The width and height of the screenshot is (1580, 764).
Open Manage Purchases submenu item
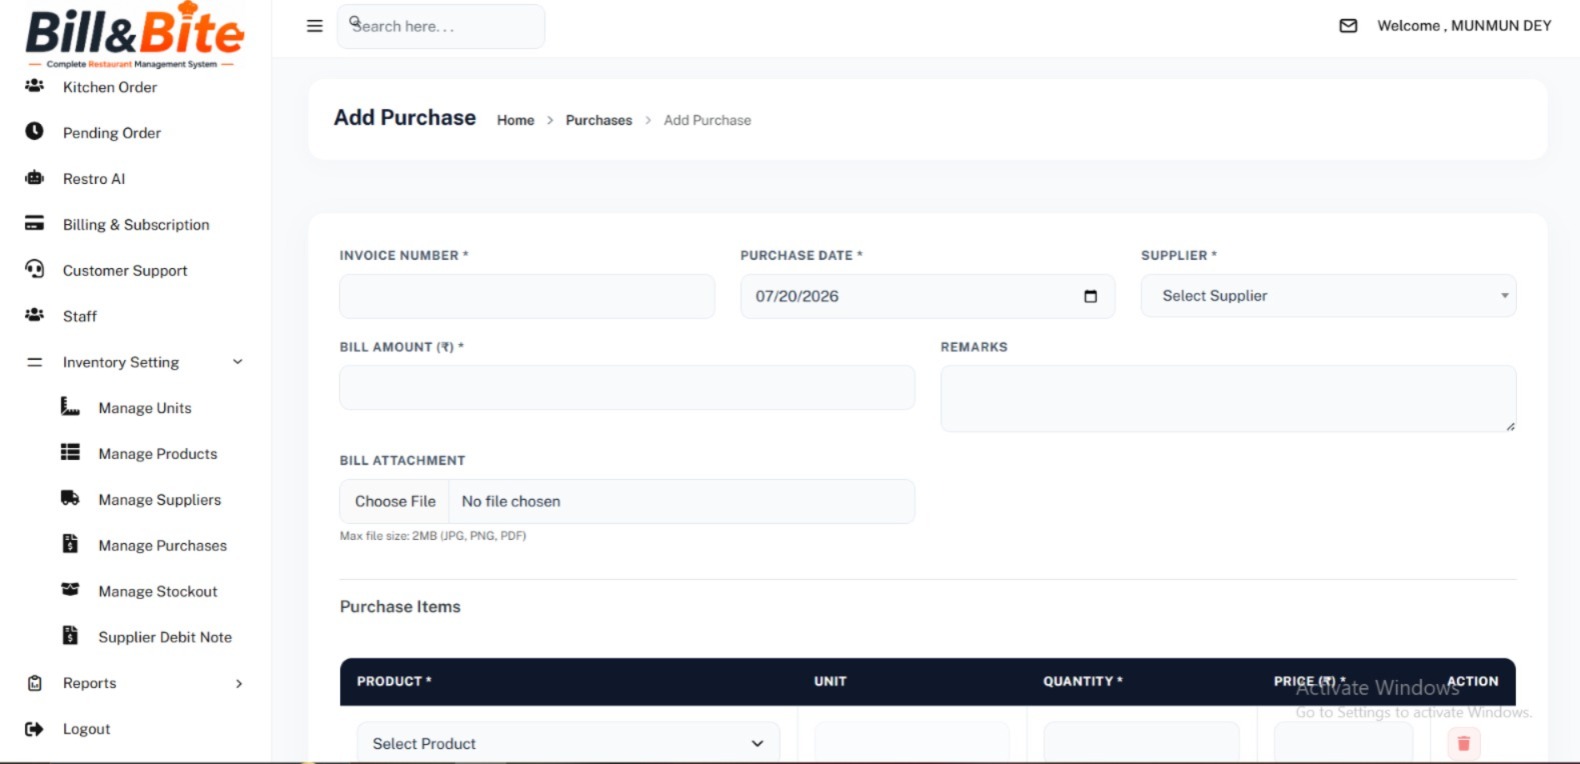[x=163, y=546]
